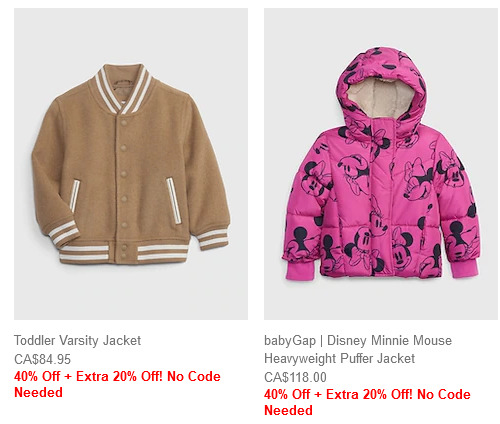Click the Toddler Varsity Jacket title link

click(77, 340)
